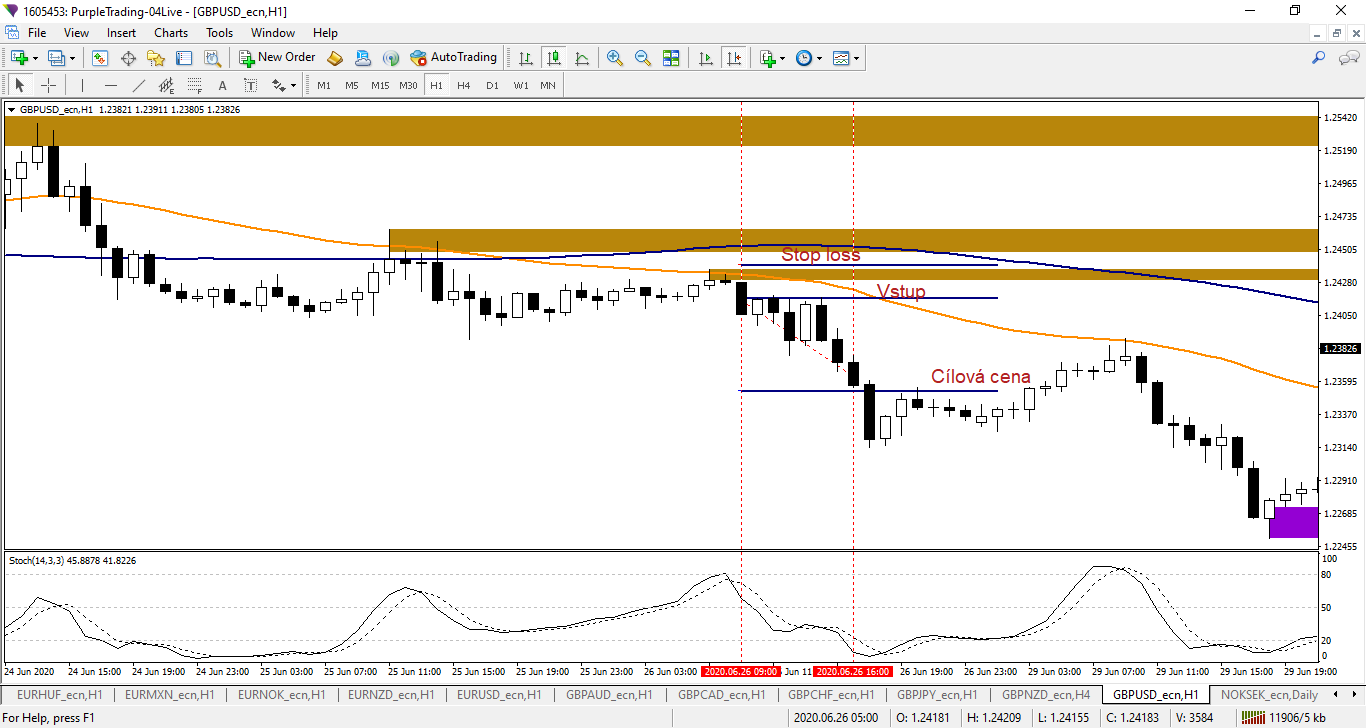Viewport: 1366px width, 728px height.
Task: Switch to the EURUSD_ecn,H1 chart tab
Action: pyautogui.click(x=498, y=694)
